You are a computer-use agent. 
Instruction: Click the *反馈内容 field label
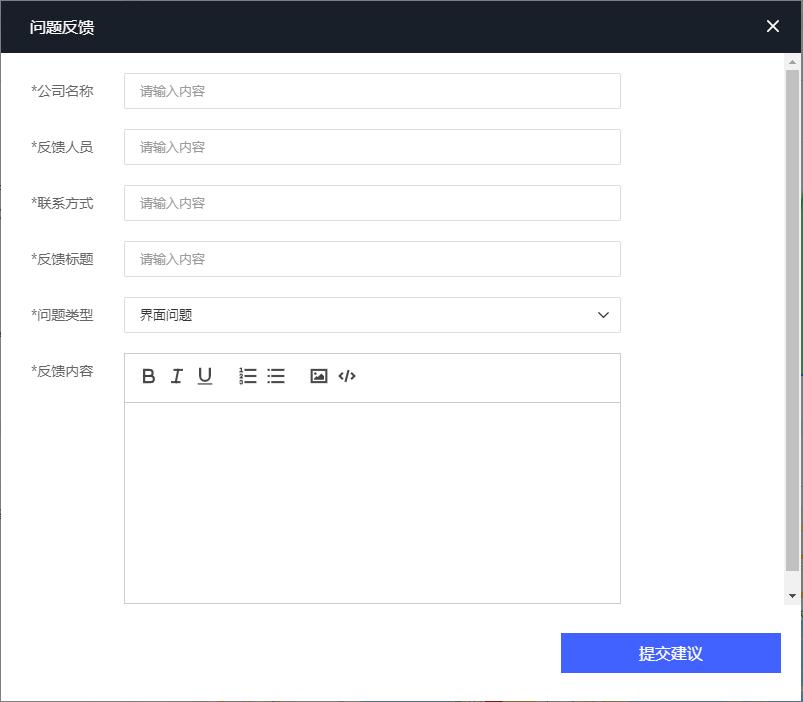click(63, 371)
